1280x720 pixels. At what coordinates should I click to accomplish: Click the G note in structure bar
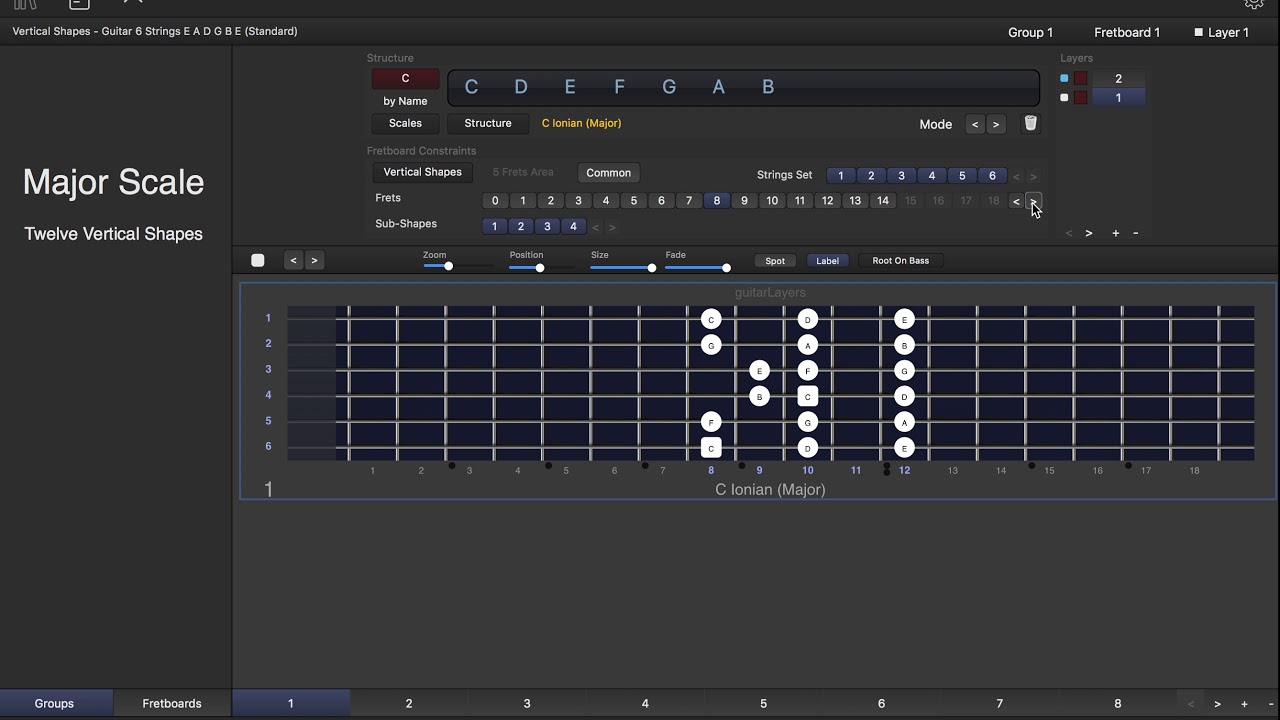pyautogui.click(x=669, y=87)
